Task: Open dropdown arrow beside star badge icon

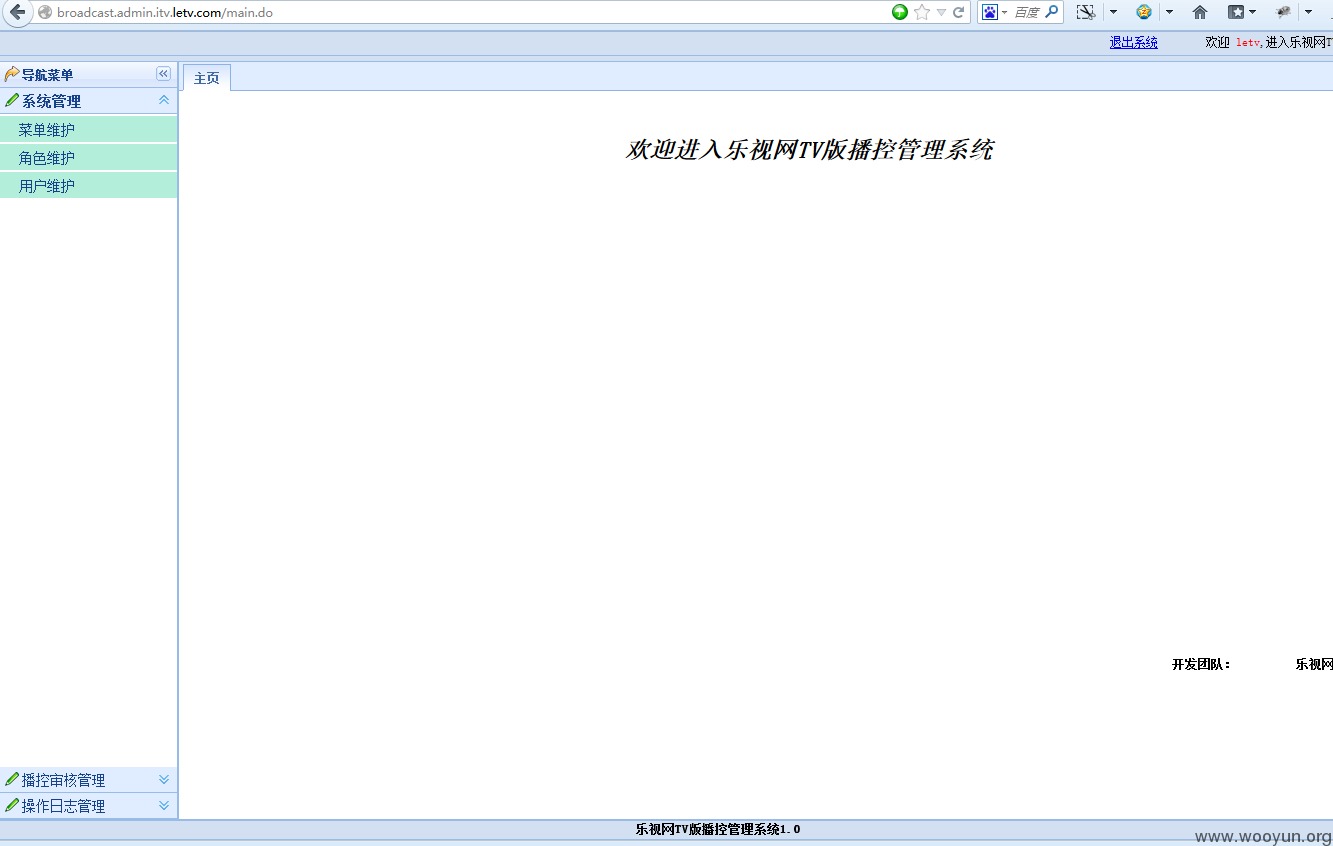Action: (1169, 12)
